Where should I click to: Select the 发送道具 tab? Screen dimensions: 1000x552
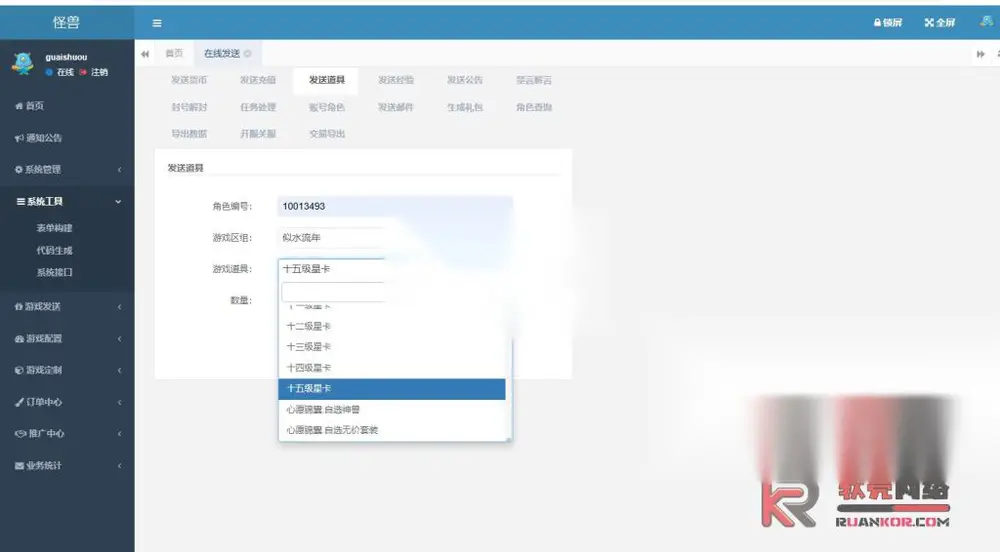pos(327,80)
